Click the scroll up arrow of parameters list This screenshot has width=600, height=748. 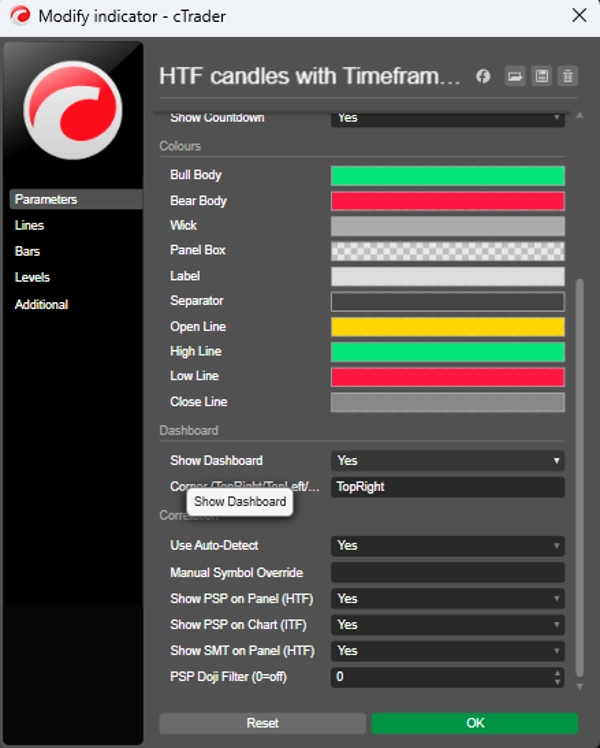click(x=579, y=115)
